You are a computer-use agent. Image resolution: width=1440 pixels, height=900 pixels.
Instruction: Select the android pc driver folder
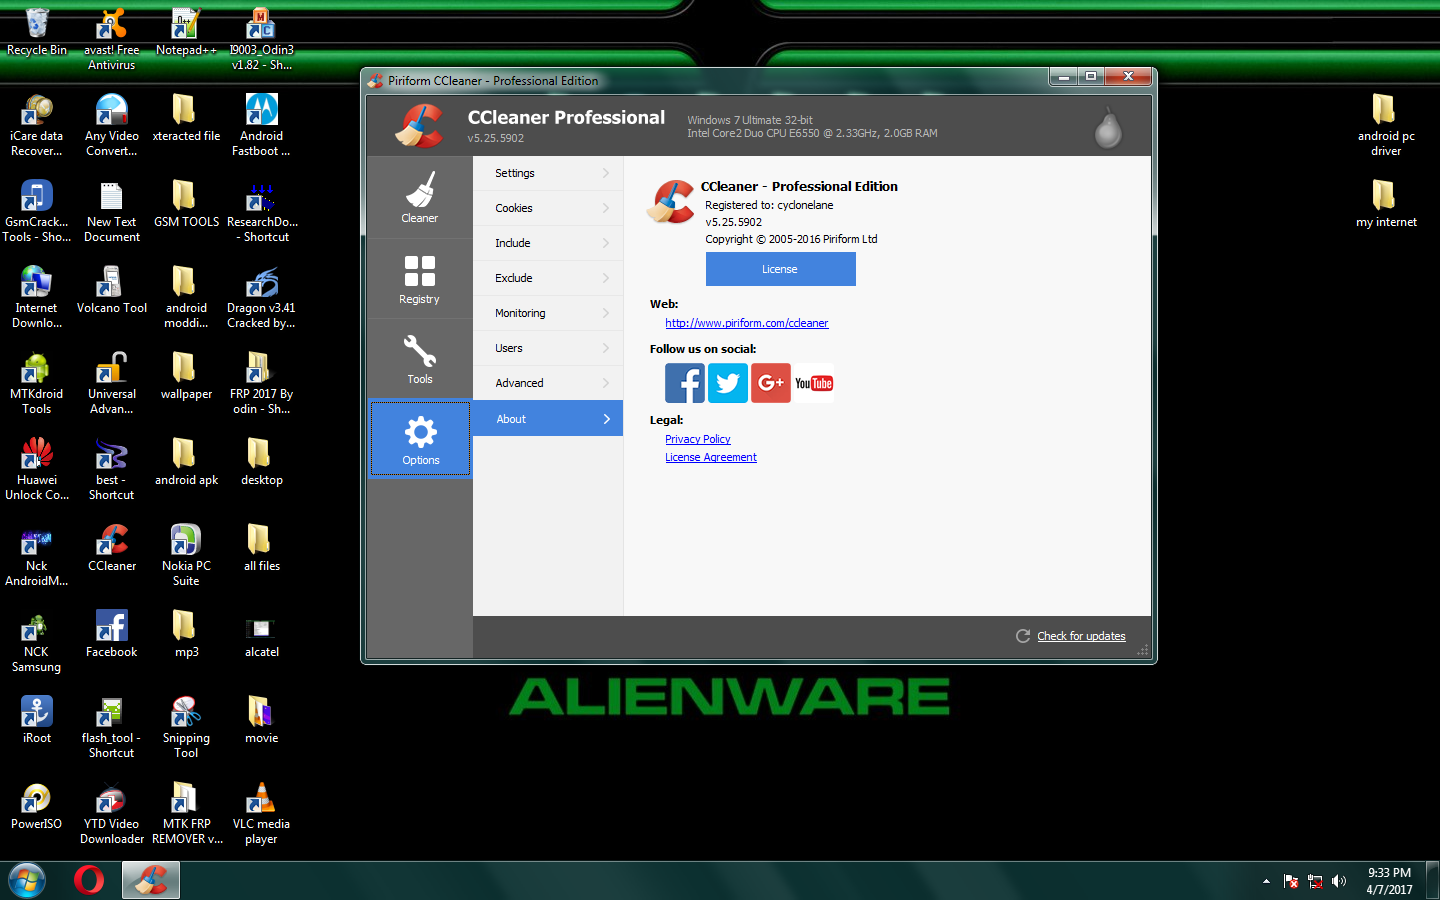click(x=1386, y=125)
